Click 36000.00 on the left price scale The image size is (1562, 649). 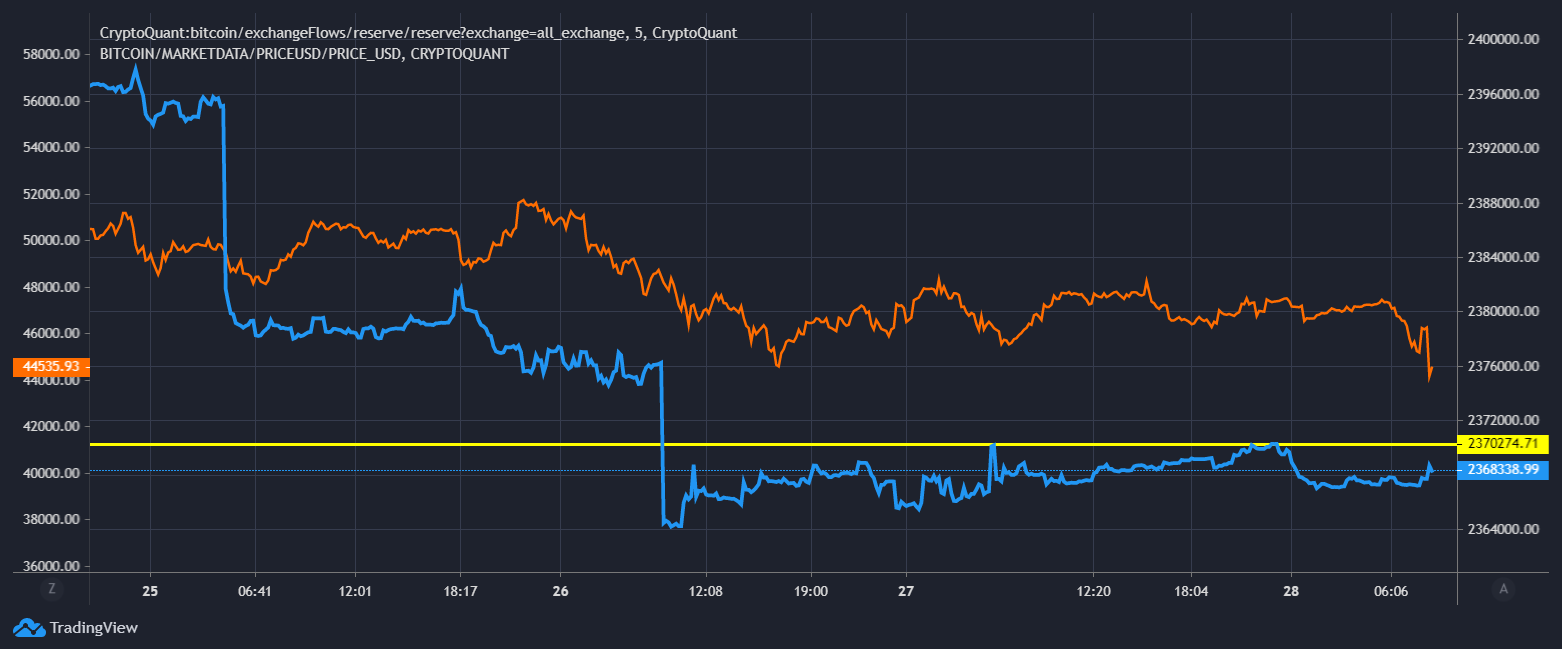pos(50,566)
